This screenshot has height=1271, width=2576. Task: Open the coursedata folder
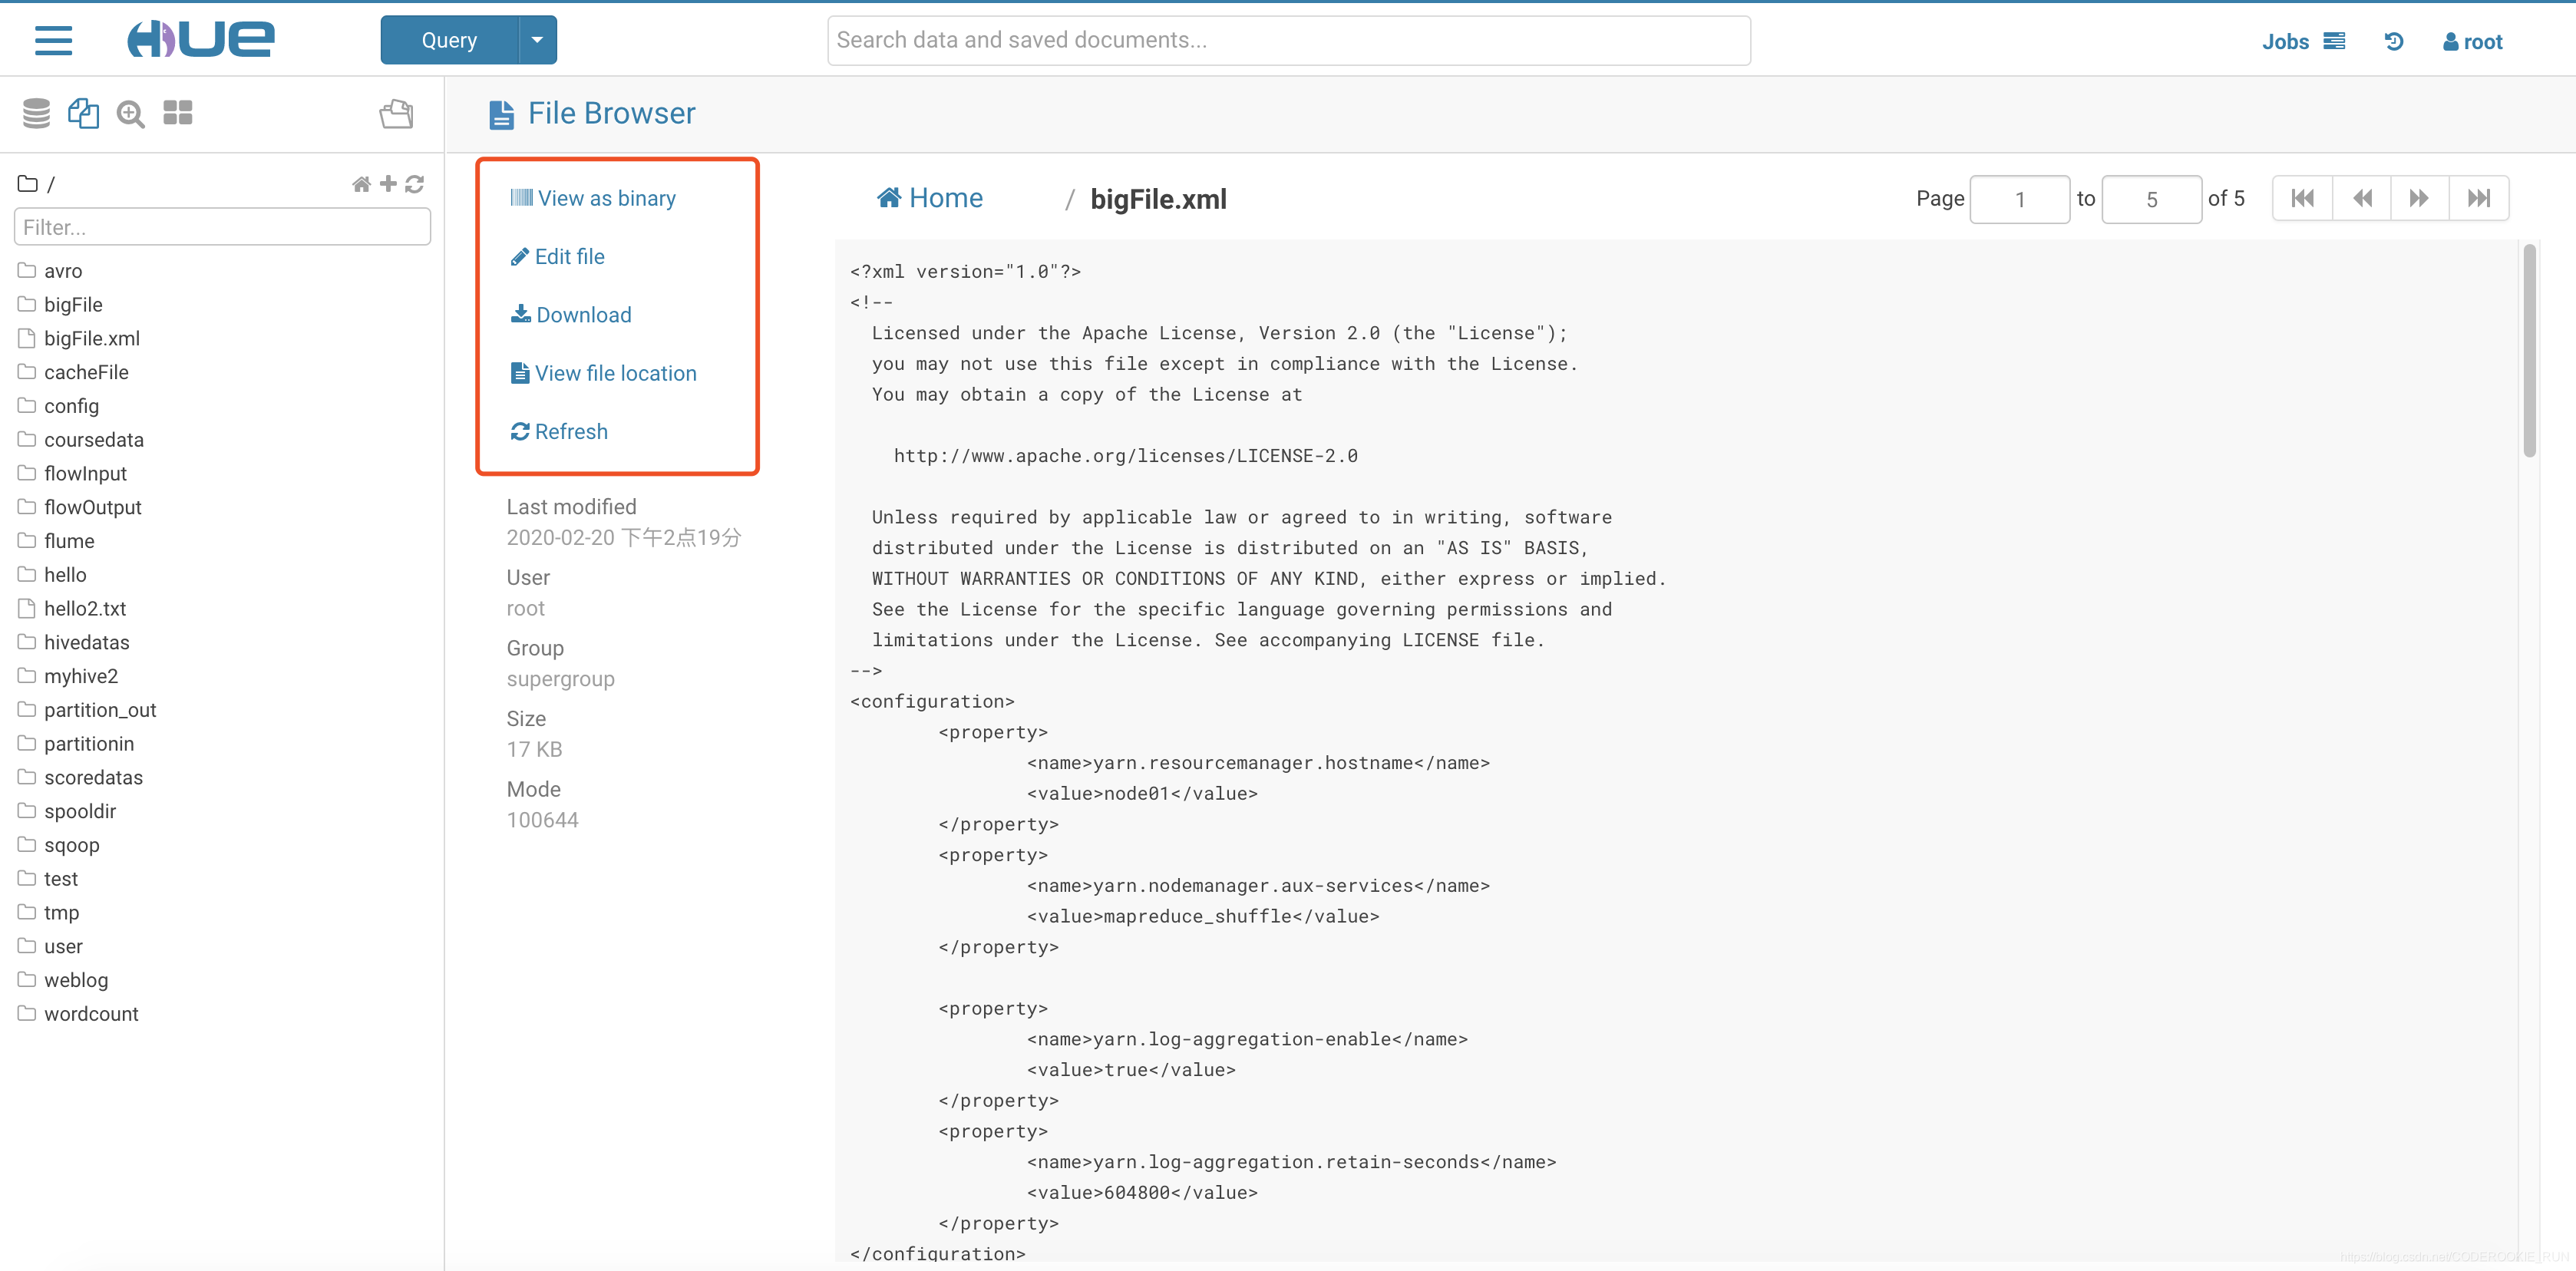[93, 440]
